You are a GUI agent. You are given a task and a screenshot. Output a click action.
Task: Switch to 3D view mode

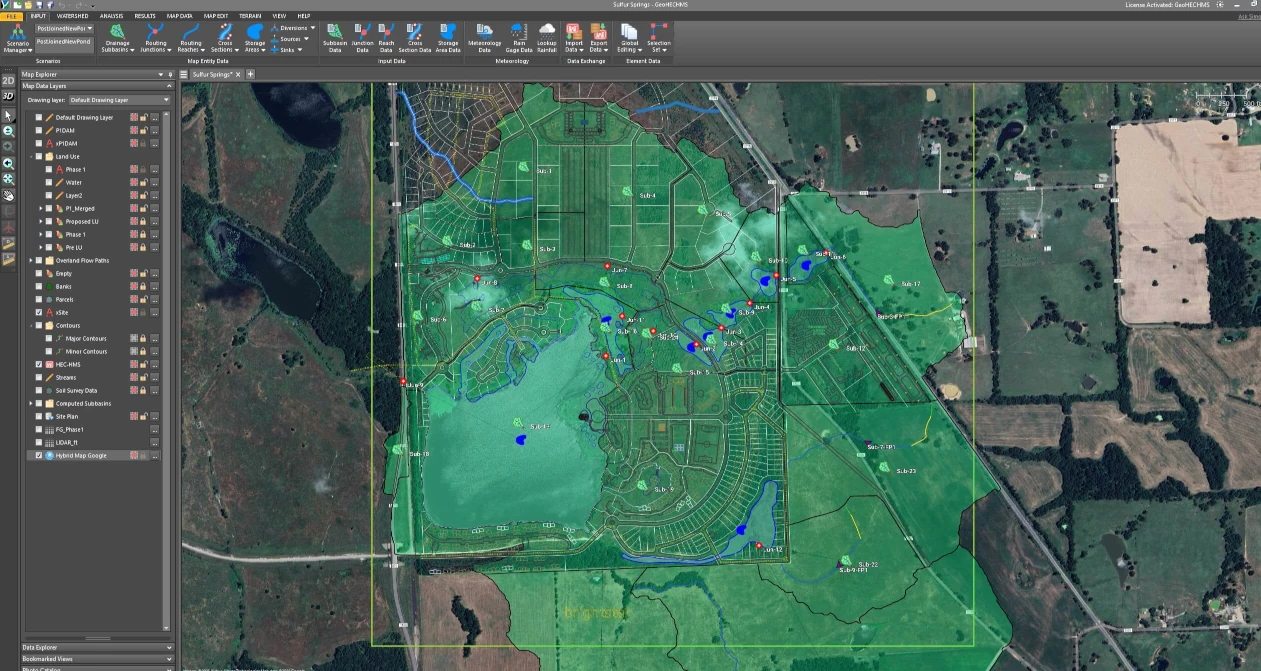[8, 95]
